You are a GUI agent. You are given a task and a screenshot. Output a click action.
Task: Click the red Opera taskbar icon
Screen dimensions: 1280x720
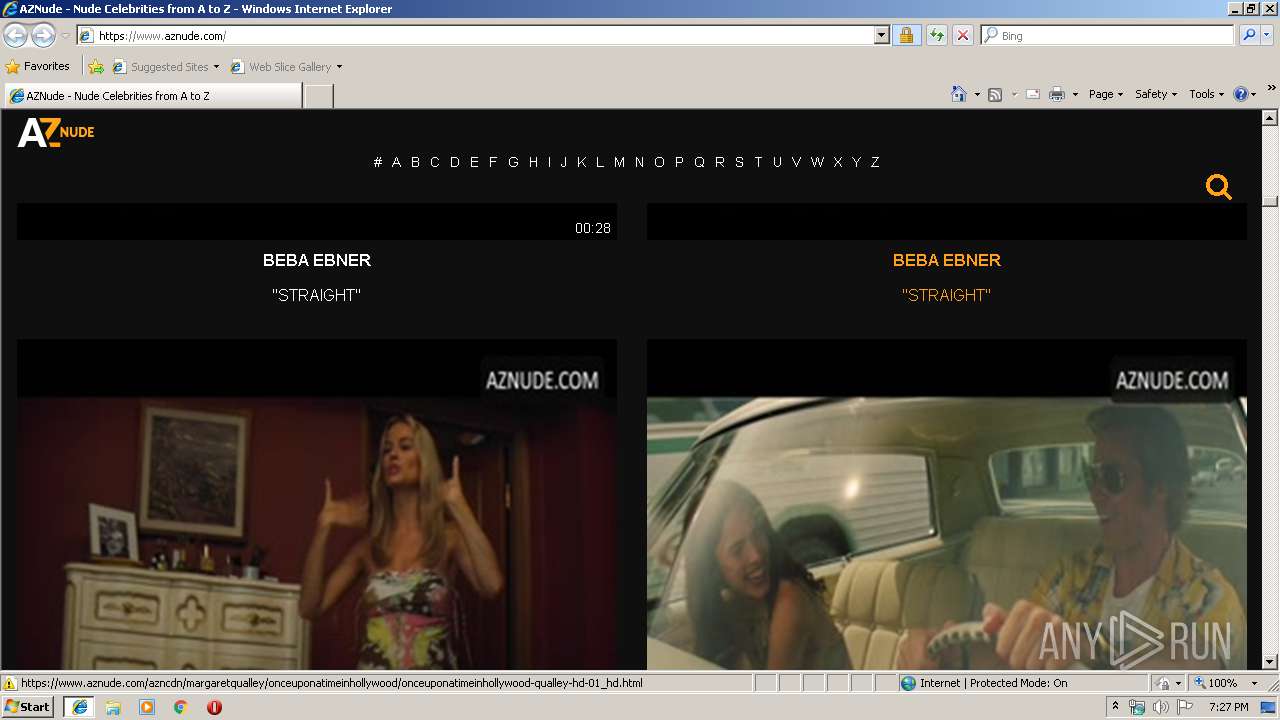214,707
